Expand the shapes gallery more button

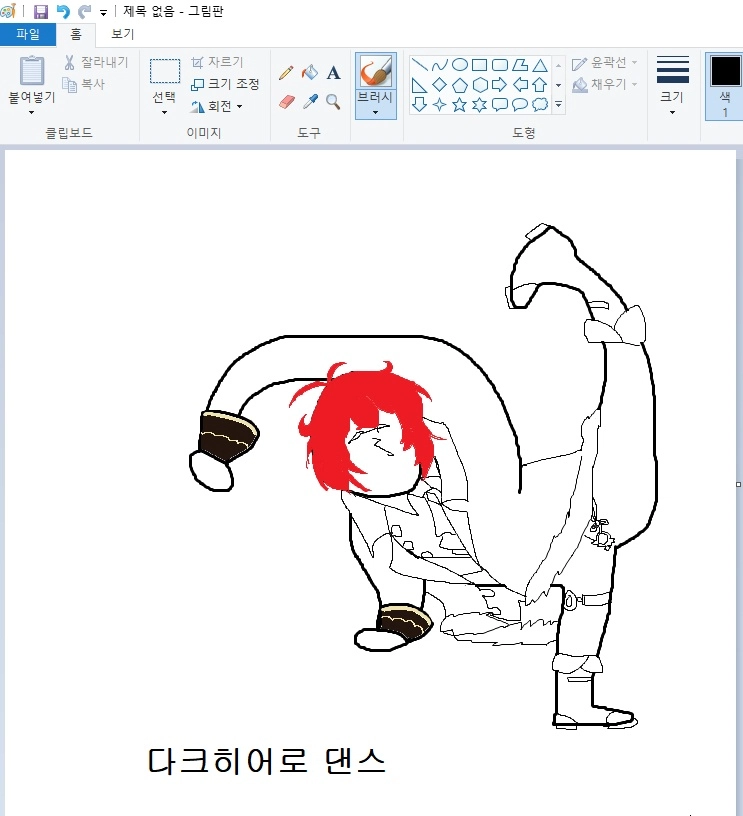coord(558,104)
